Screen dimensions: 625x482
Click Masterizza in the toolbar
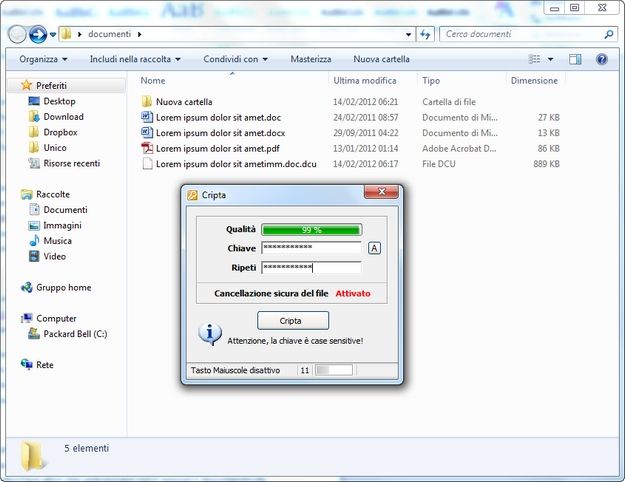(310, 59)
